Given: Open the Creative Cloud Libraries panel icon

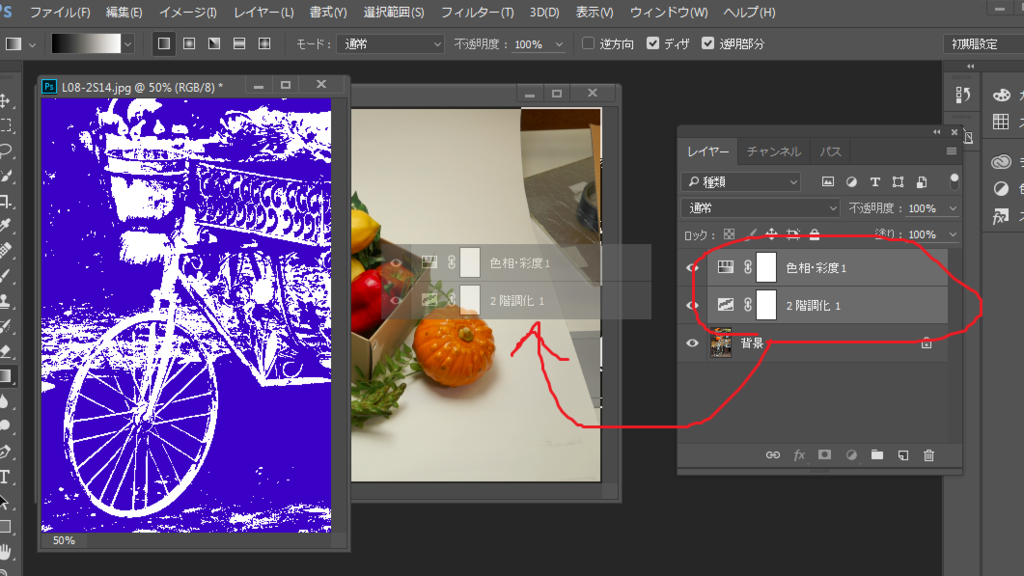Looking at the screenshot, I should (x=1000, y=161).
